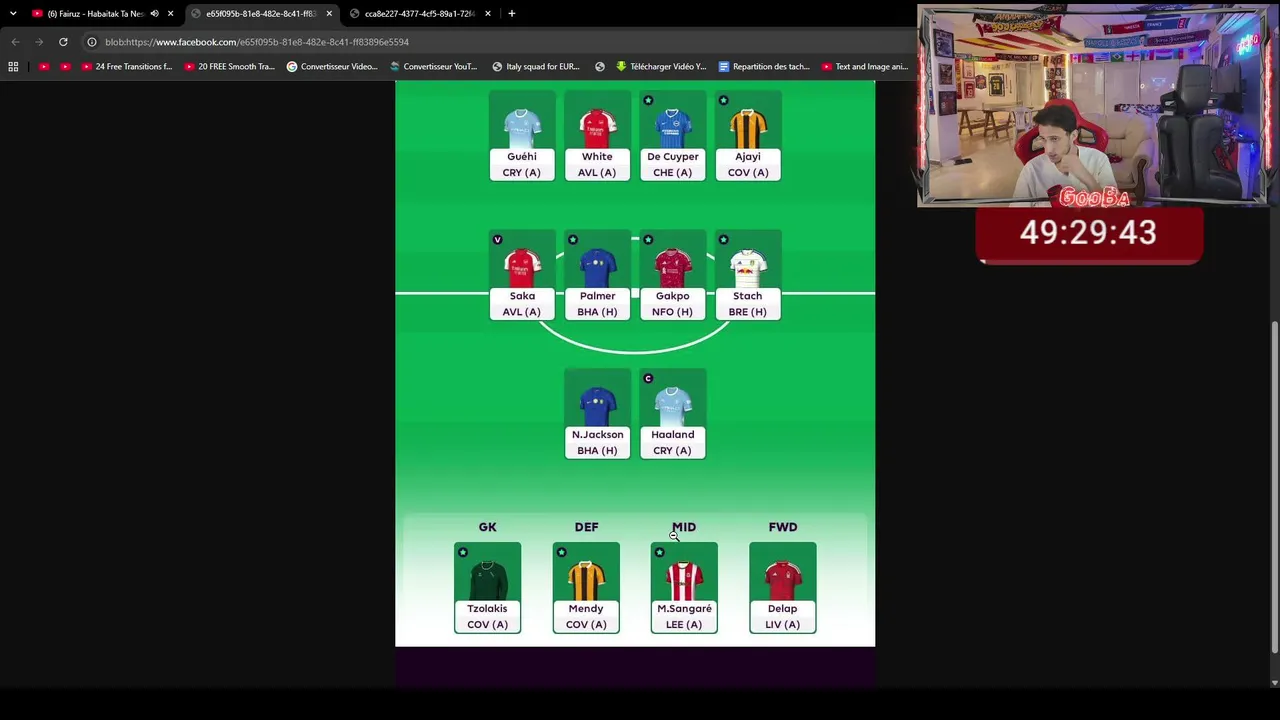Open the 'Télécharger Vidéo Y...' bookmark
The height and width of the screenshot is (720, 1280).
[x=661, y=67]
